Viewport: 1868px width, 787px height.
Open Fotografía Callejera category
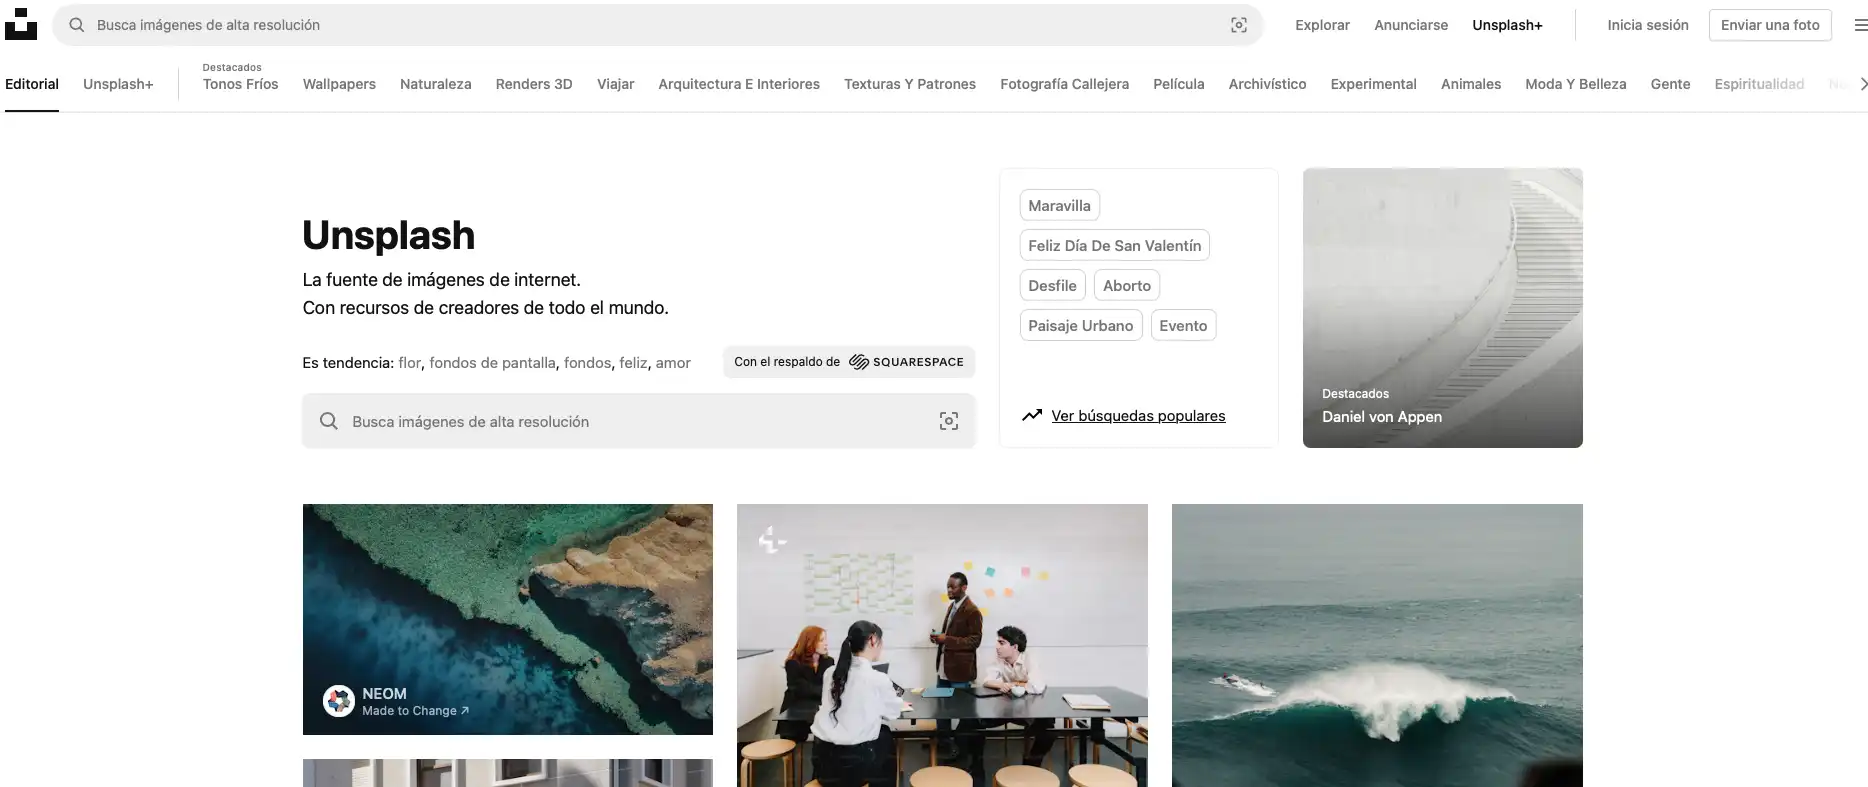(x=1064, y=84)
